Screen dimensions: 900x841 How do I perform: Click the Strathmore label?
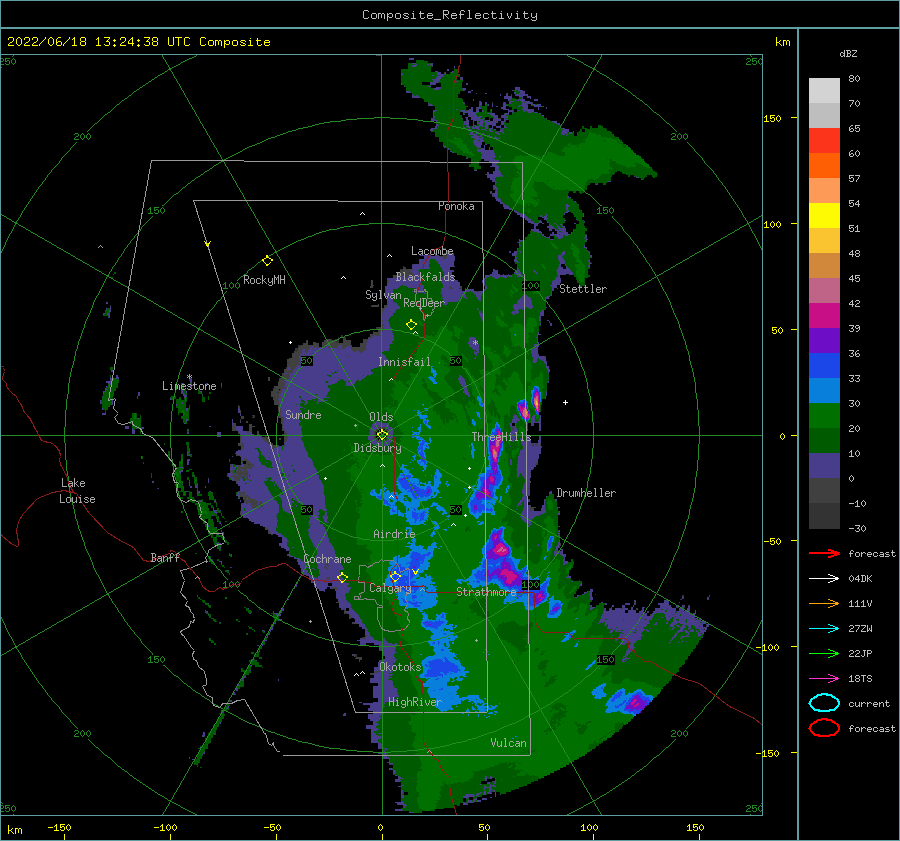pyautogui.click(x=486, y=592)
